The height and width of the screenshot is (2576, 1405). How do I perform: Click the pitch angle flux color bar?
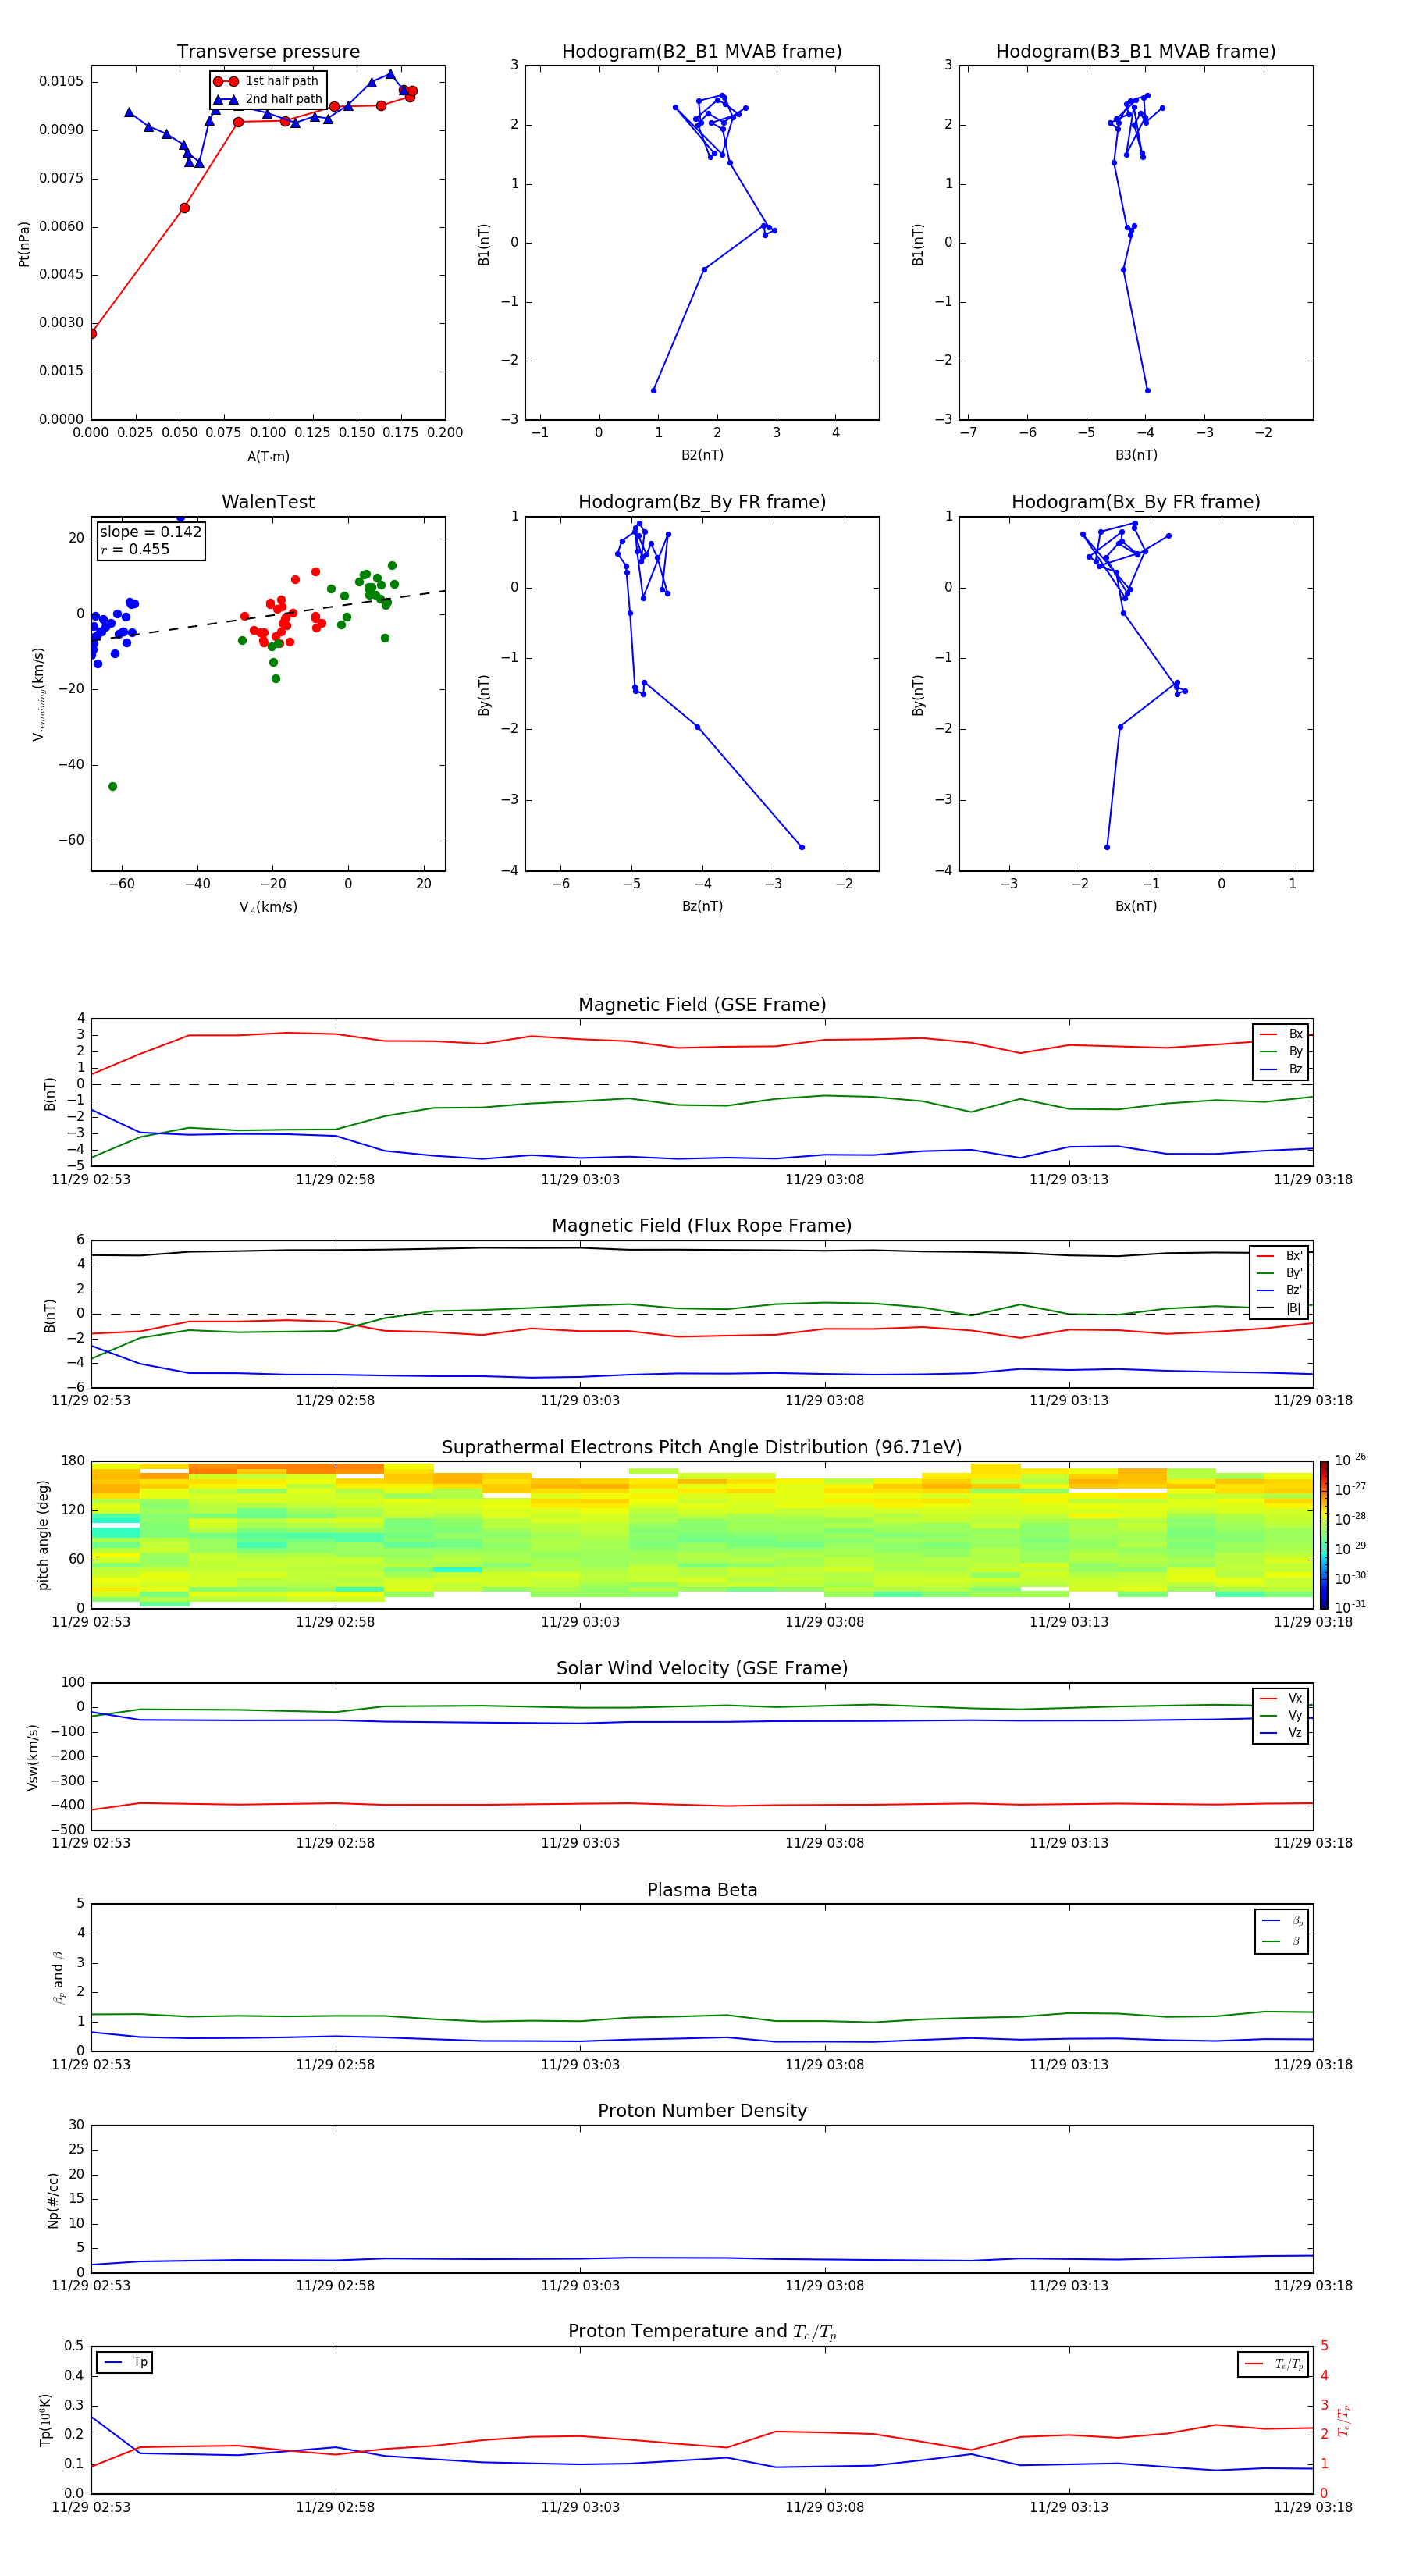click(x=1324, y=1535)
